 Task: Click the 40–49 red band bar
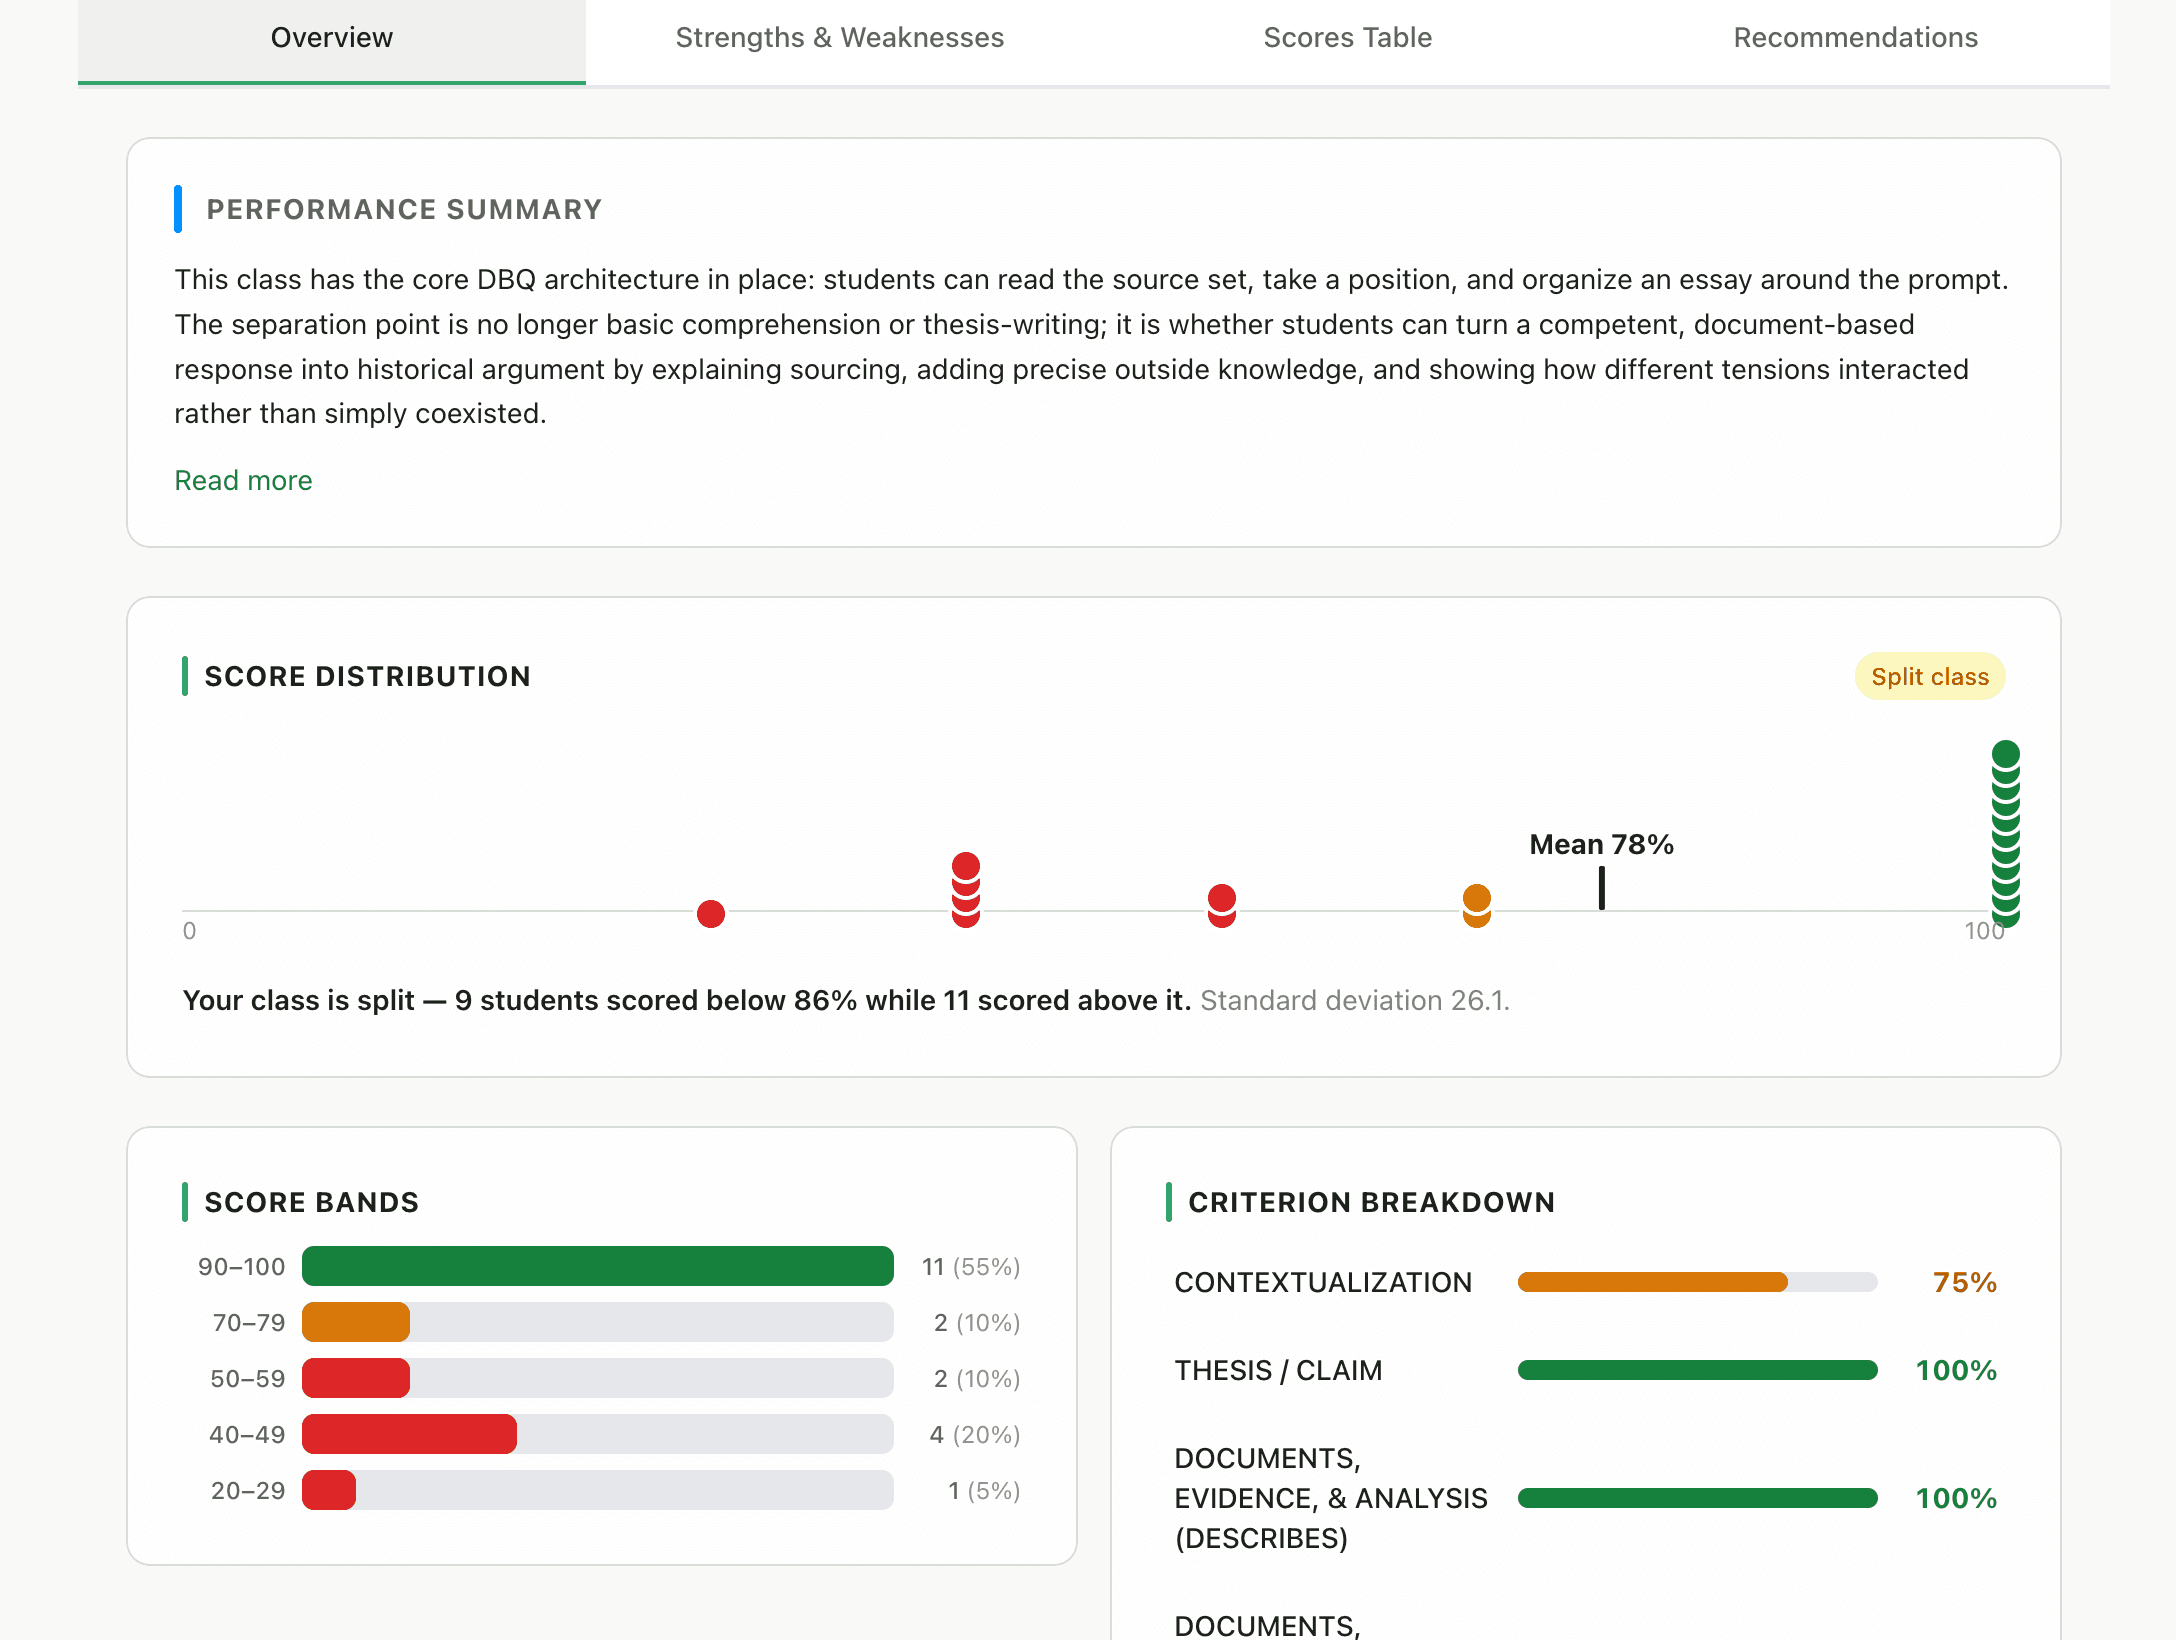click(408, 1434)
